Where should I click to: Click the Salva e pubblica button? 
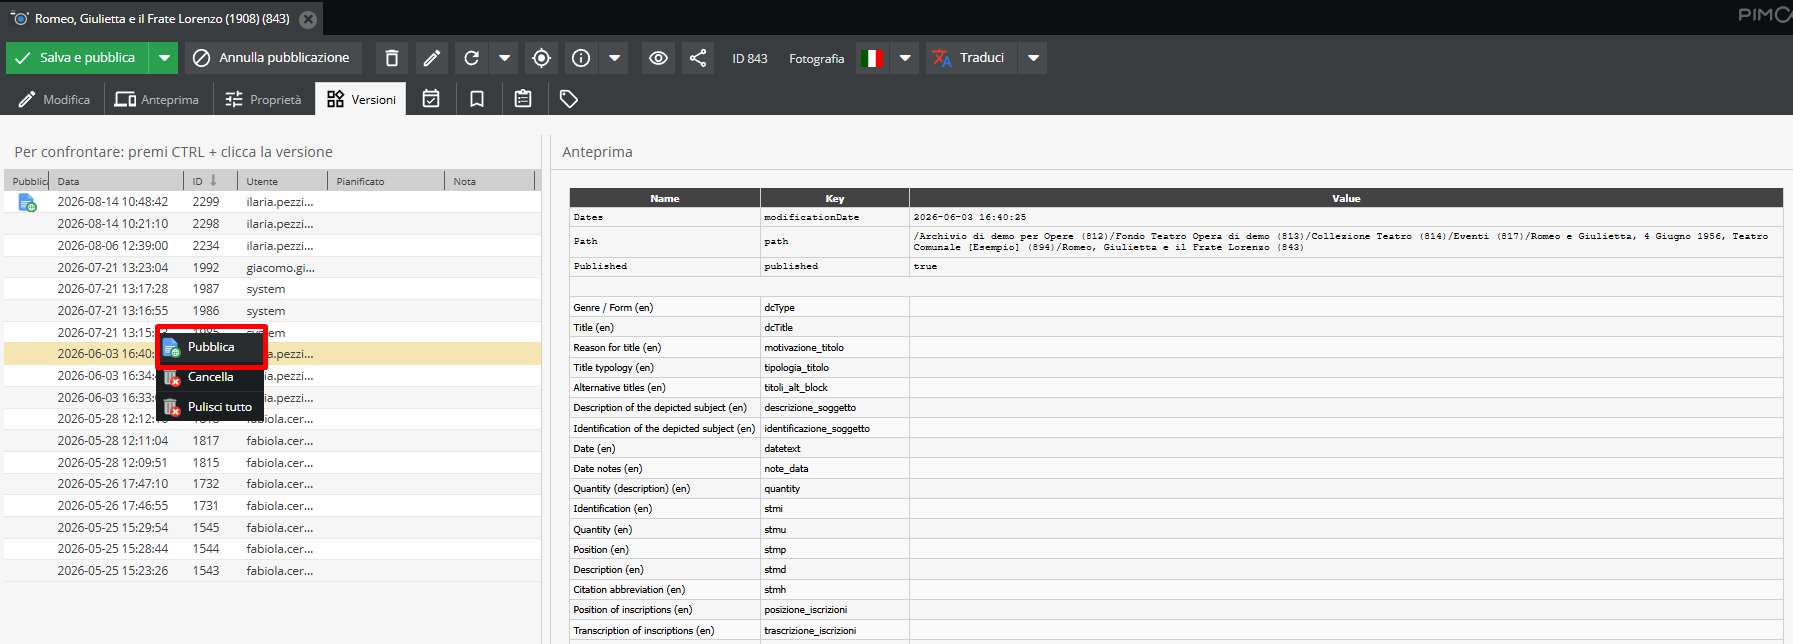click(x=78, y=58)
